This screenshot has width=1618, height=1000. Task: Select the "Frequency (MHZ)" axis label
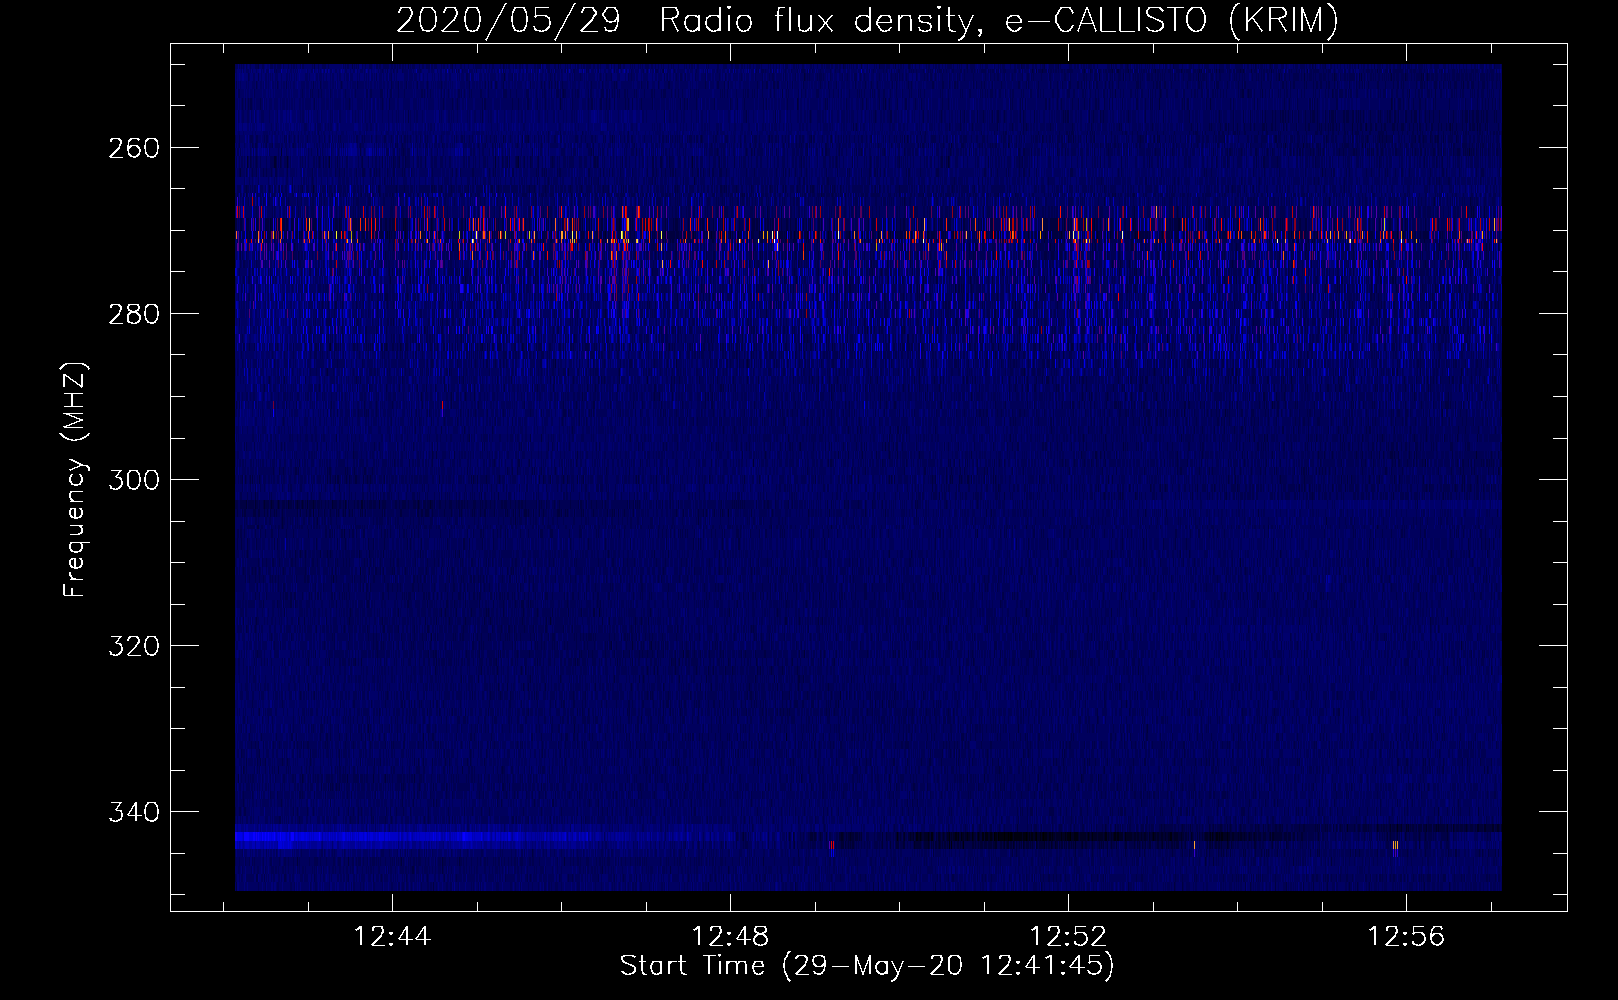[75, 480]
